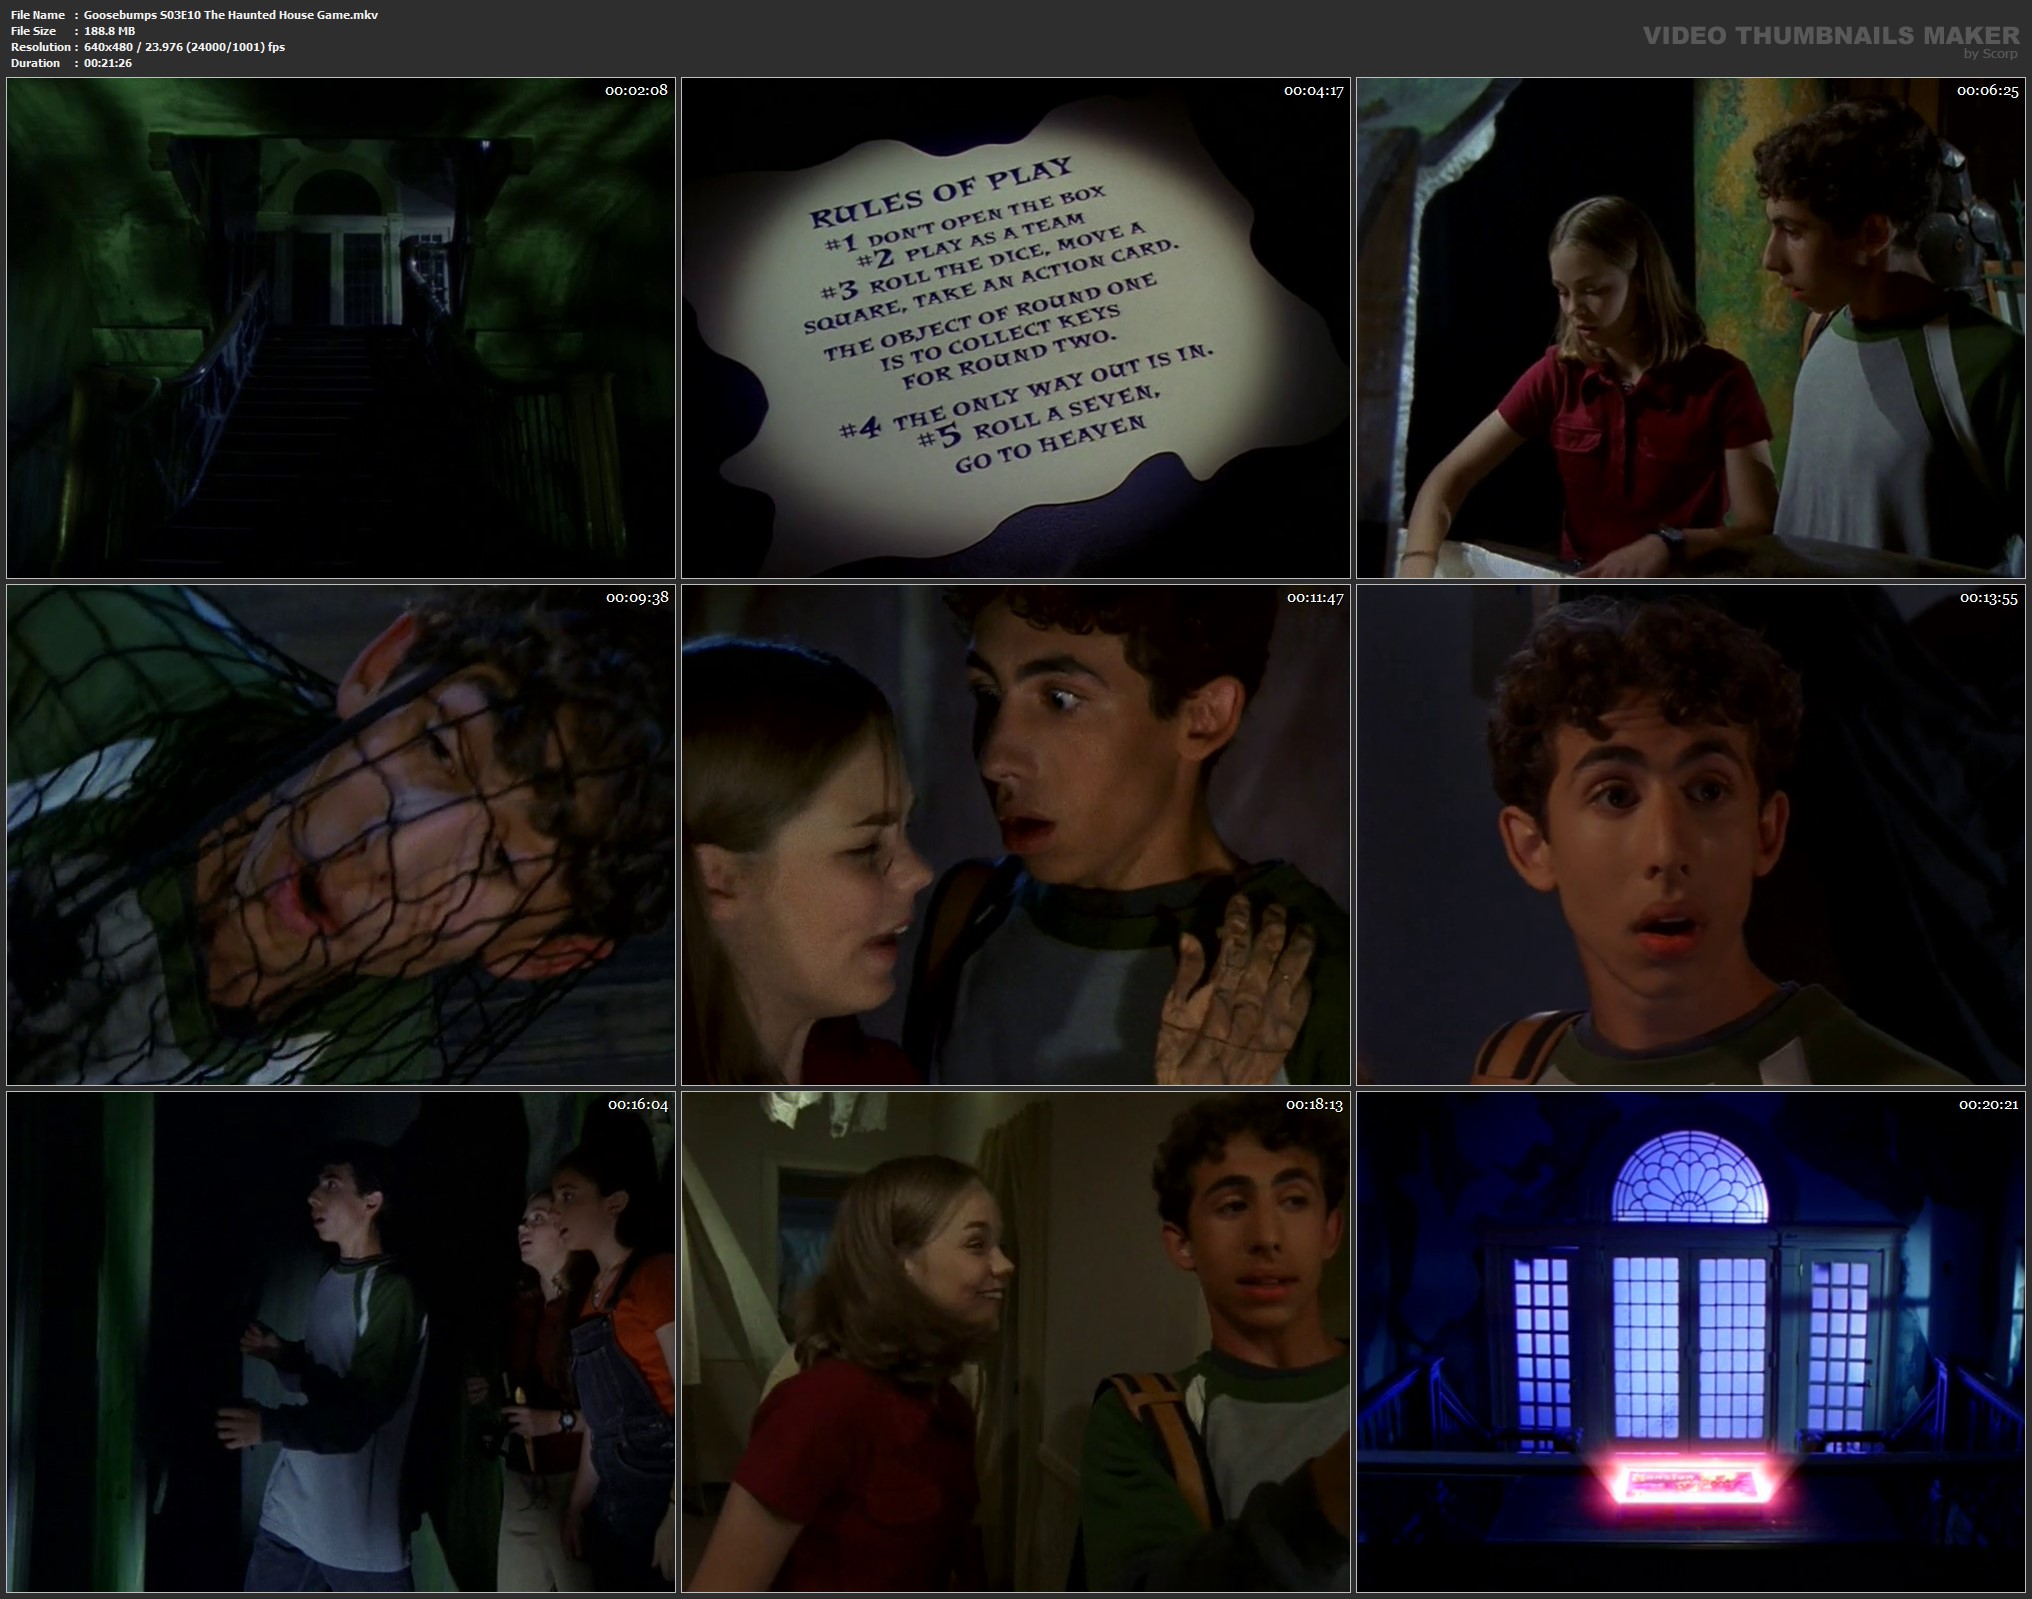Screen dimensions: 2032x1599
Task: Click the Rules of Play thumbnail
Action: pyautogui.click(x=1015, y=328)
